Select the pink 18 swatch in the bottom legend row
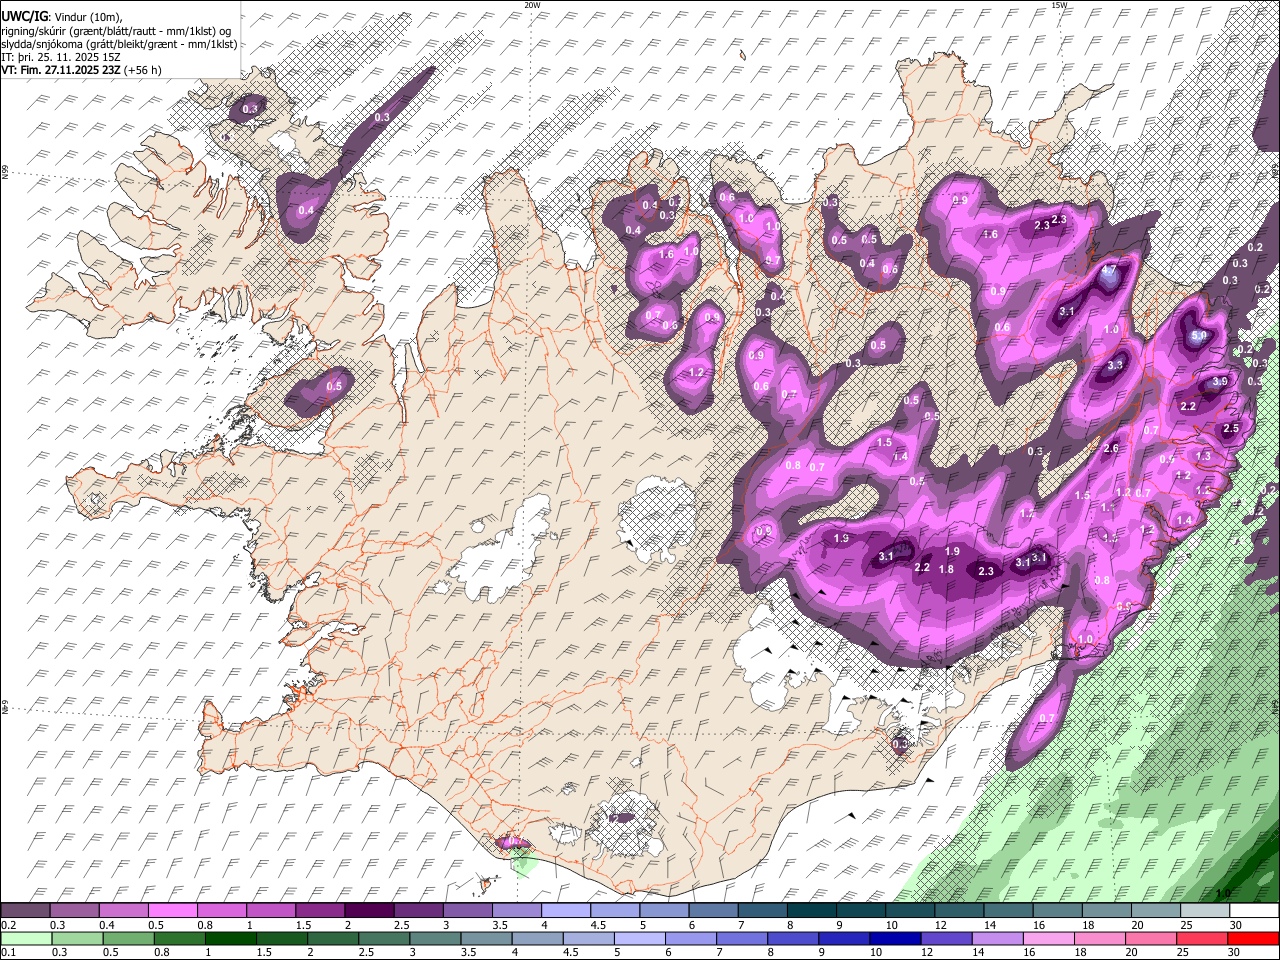The image size is (1280, 960). (1098, 938)
